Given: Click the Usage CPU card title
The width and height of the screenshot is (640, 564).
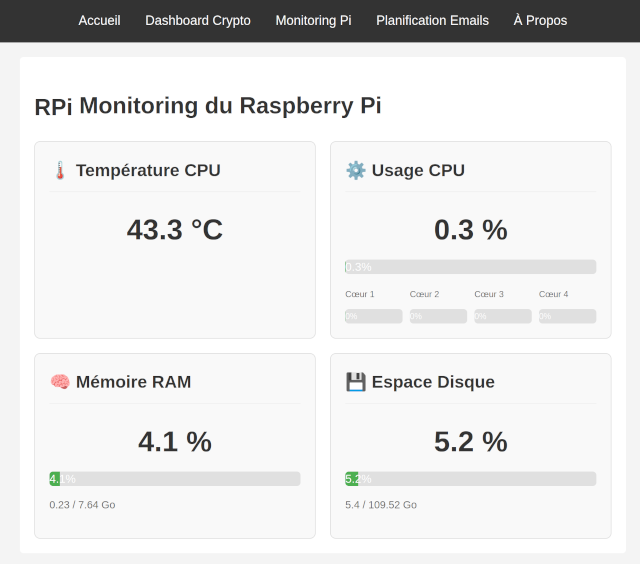Looking at the screenshot, I should click(x=418, y=171).
